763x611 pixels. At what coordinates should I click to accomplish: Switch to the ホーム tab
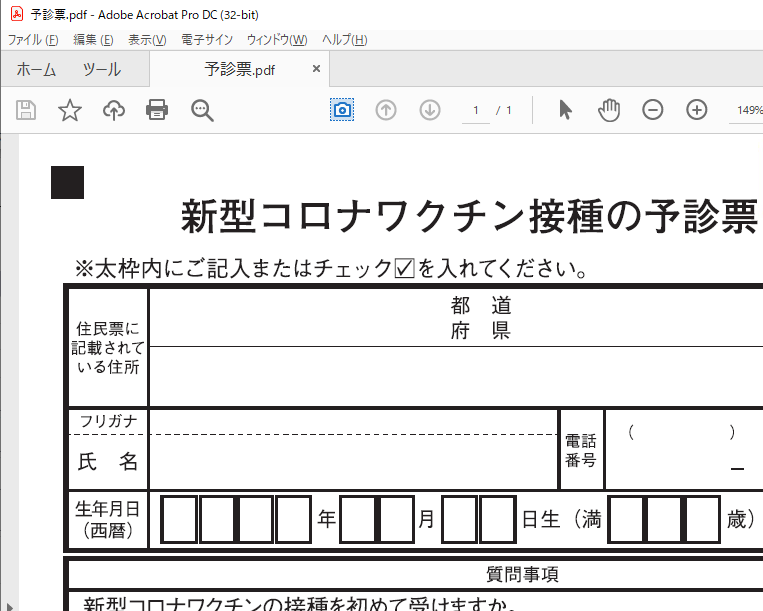(x=36, y=70)
